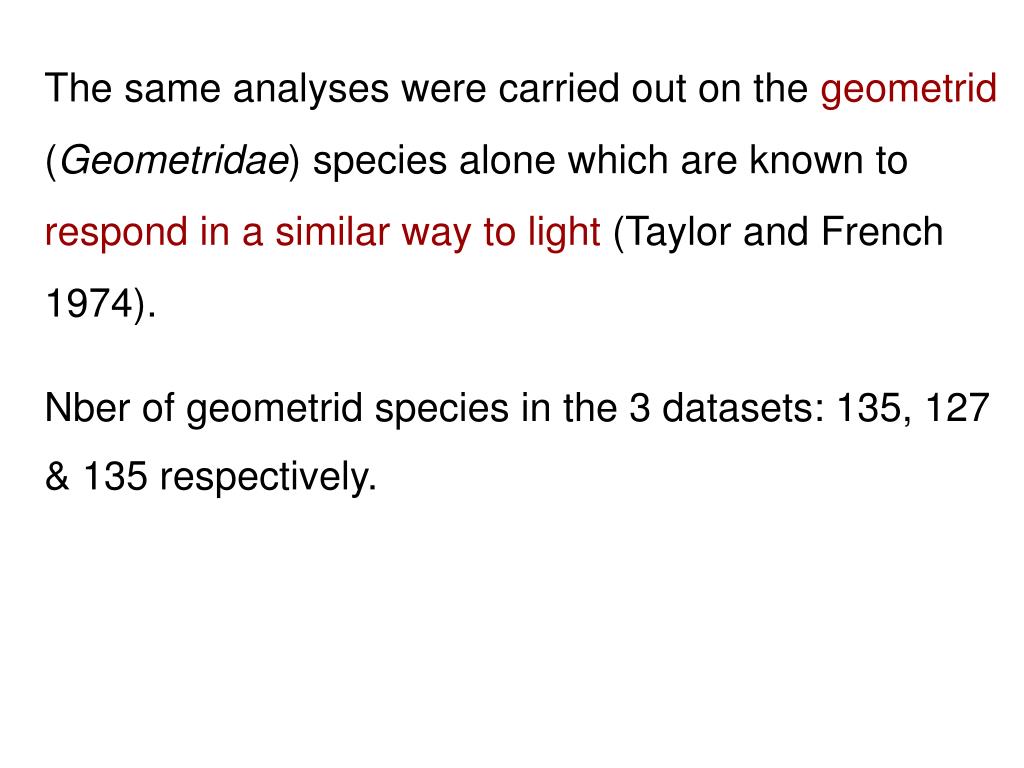This screenshot has width=1024, height=768.
Task: Click the ampersand before '135 respectively'
Action: (x=57, y=477)
